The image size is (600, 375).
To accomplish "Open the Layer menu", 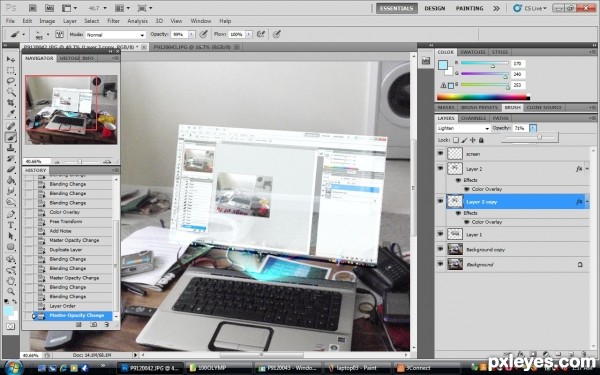I will pyautogui.click(x=70, y=21).
